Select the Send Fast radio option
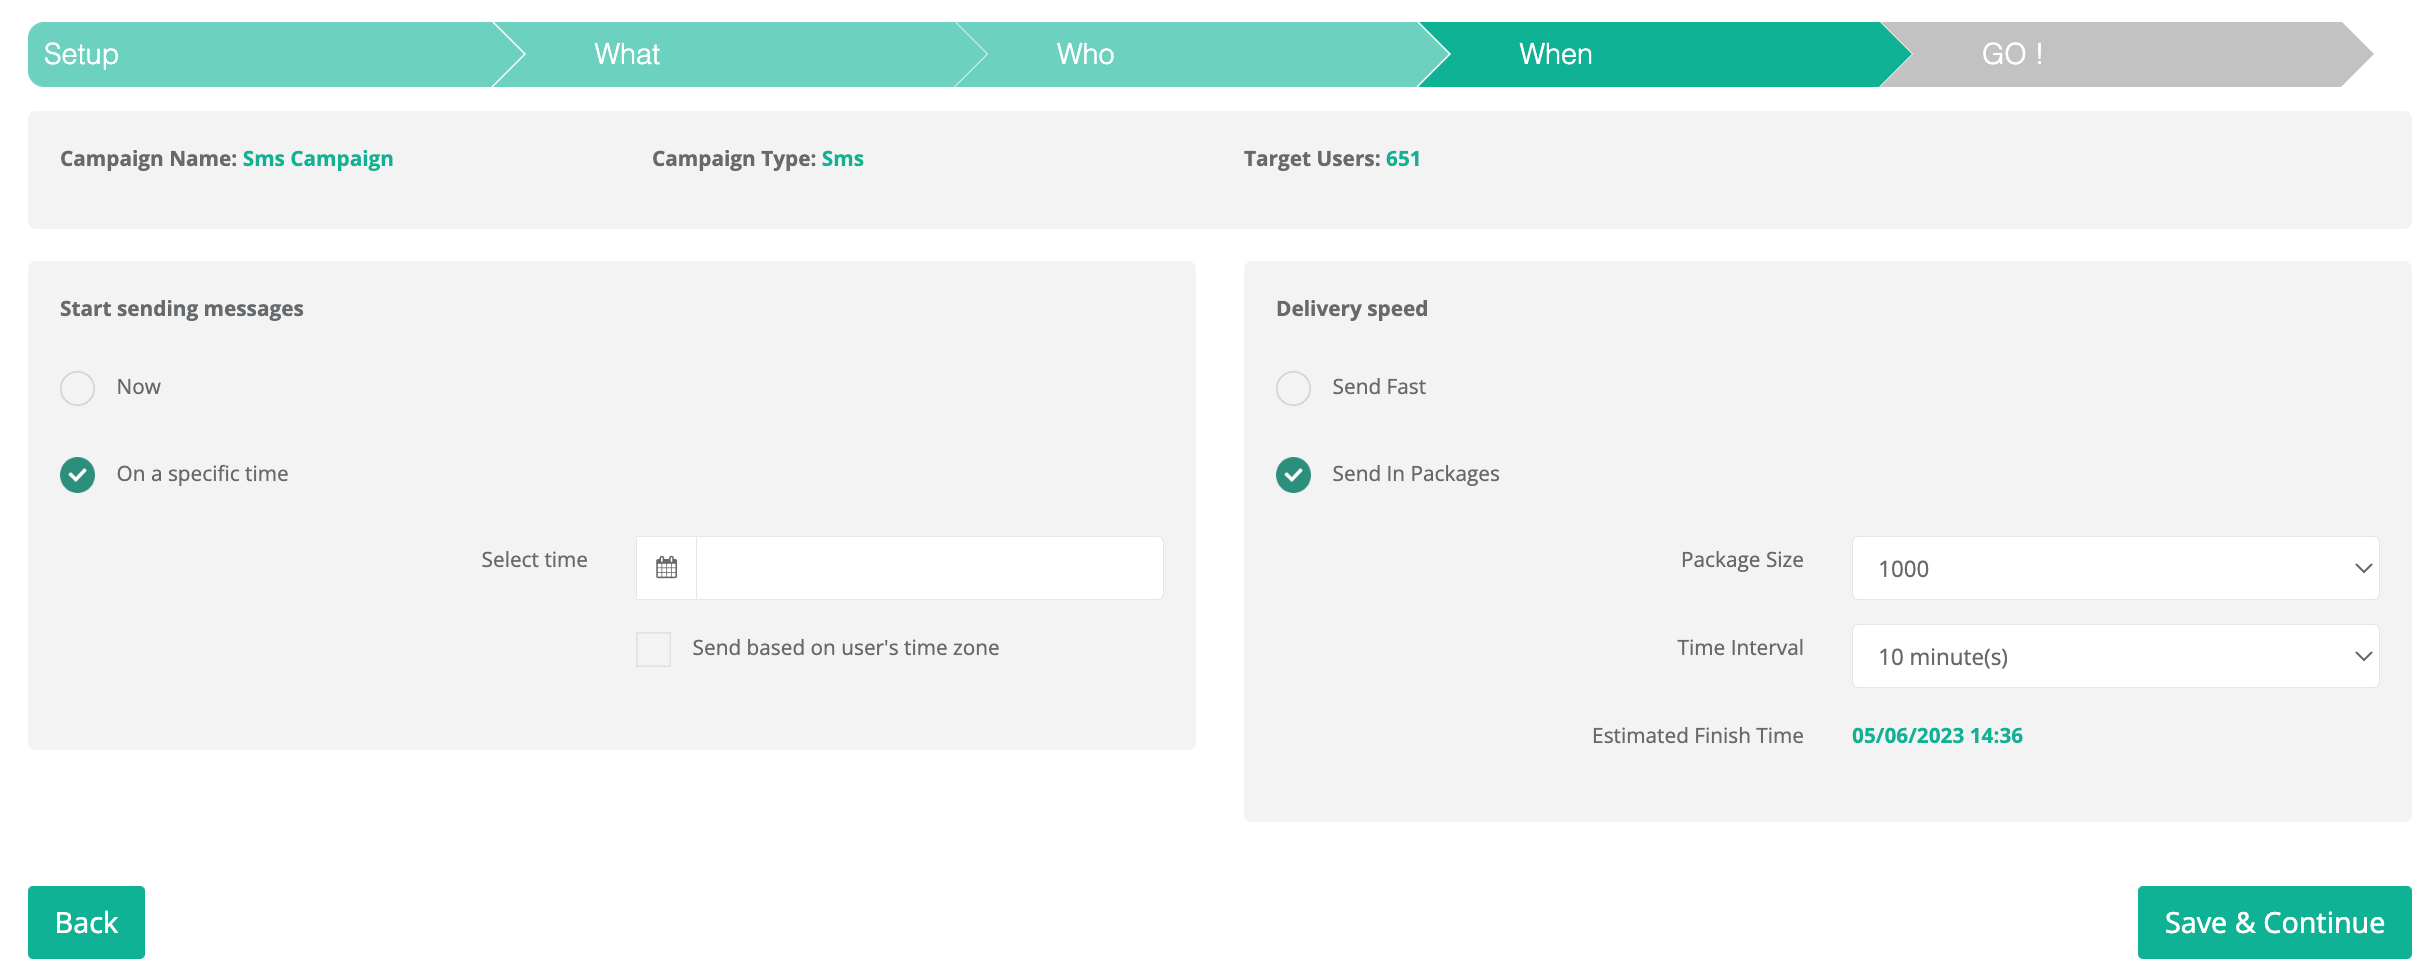Viewport: 2416px width, 974px height. click(1293, 388)
